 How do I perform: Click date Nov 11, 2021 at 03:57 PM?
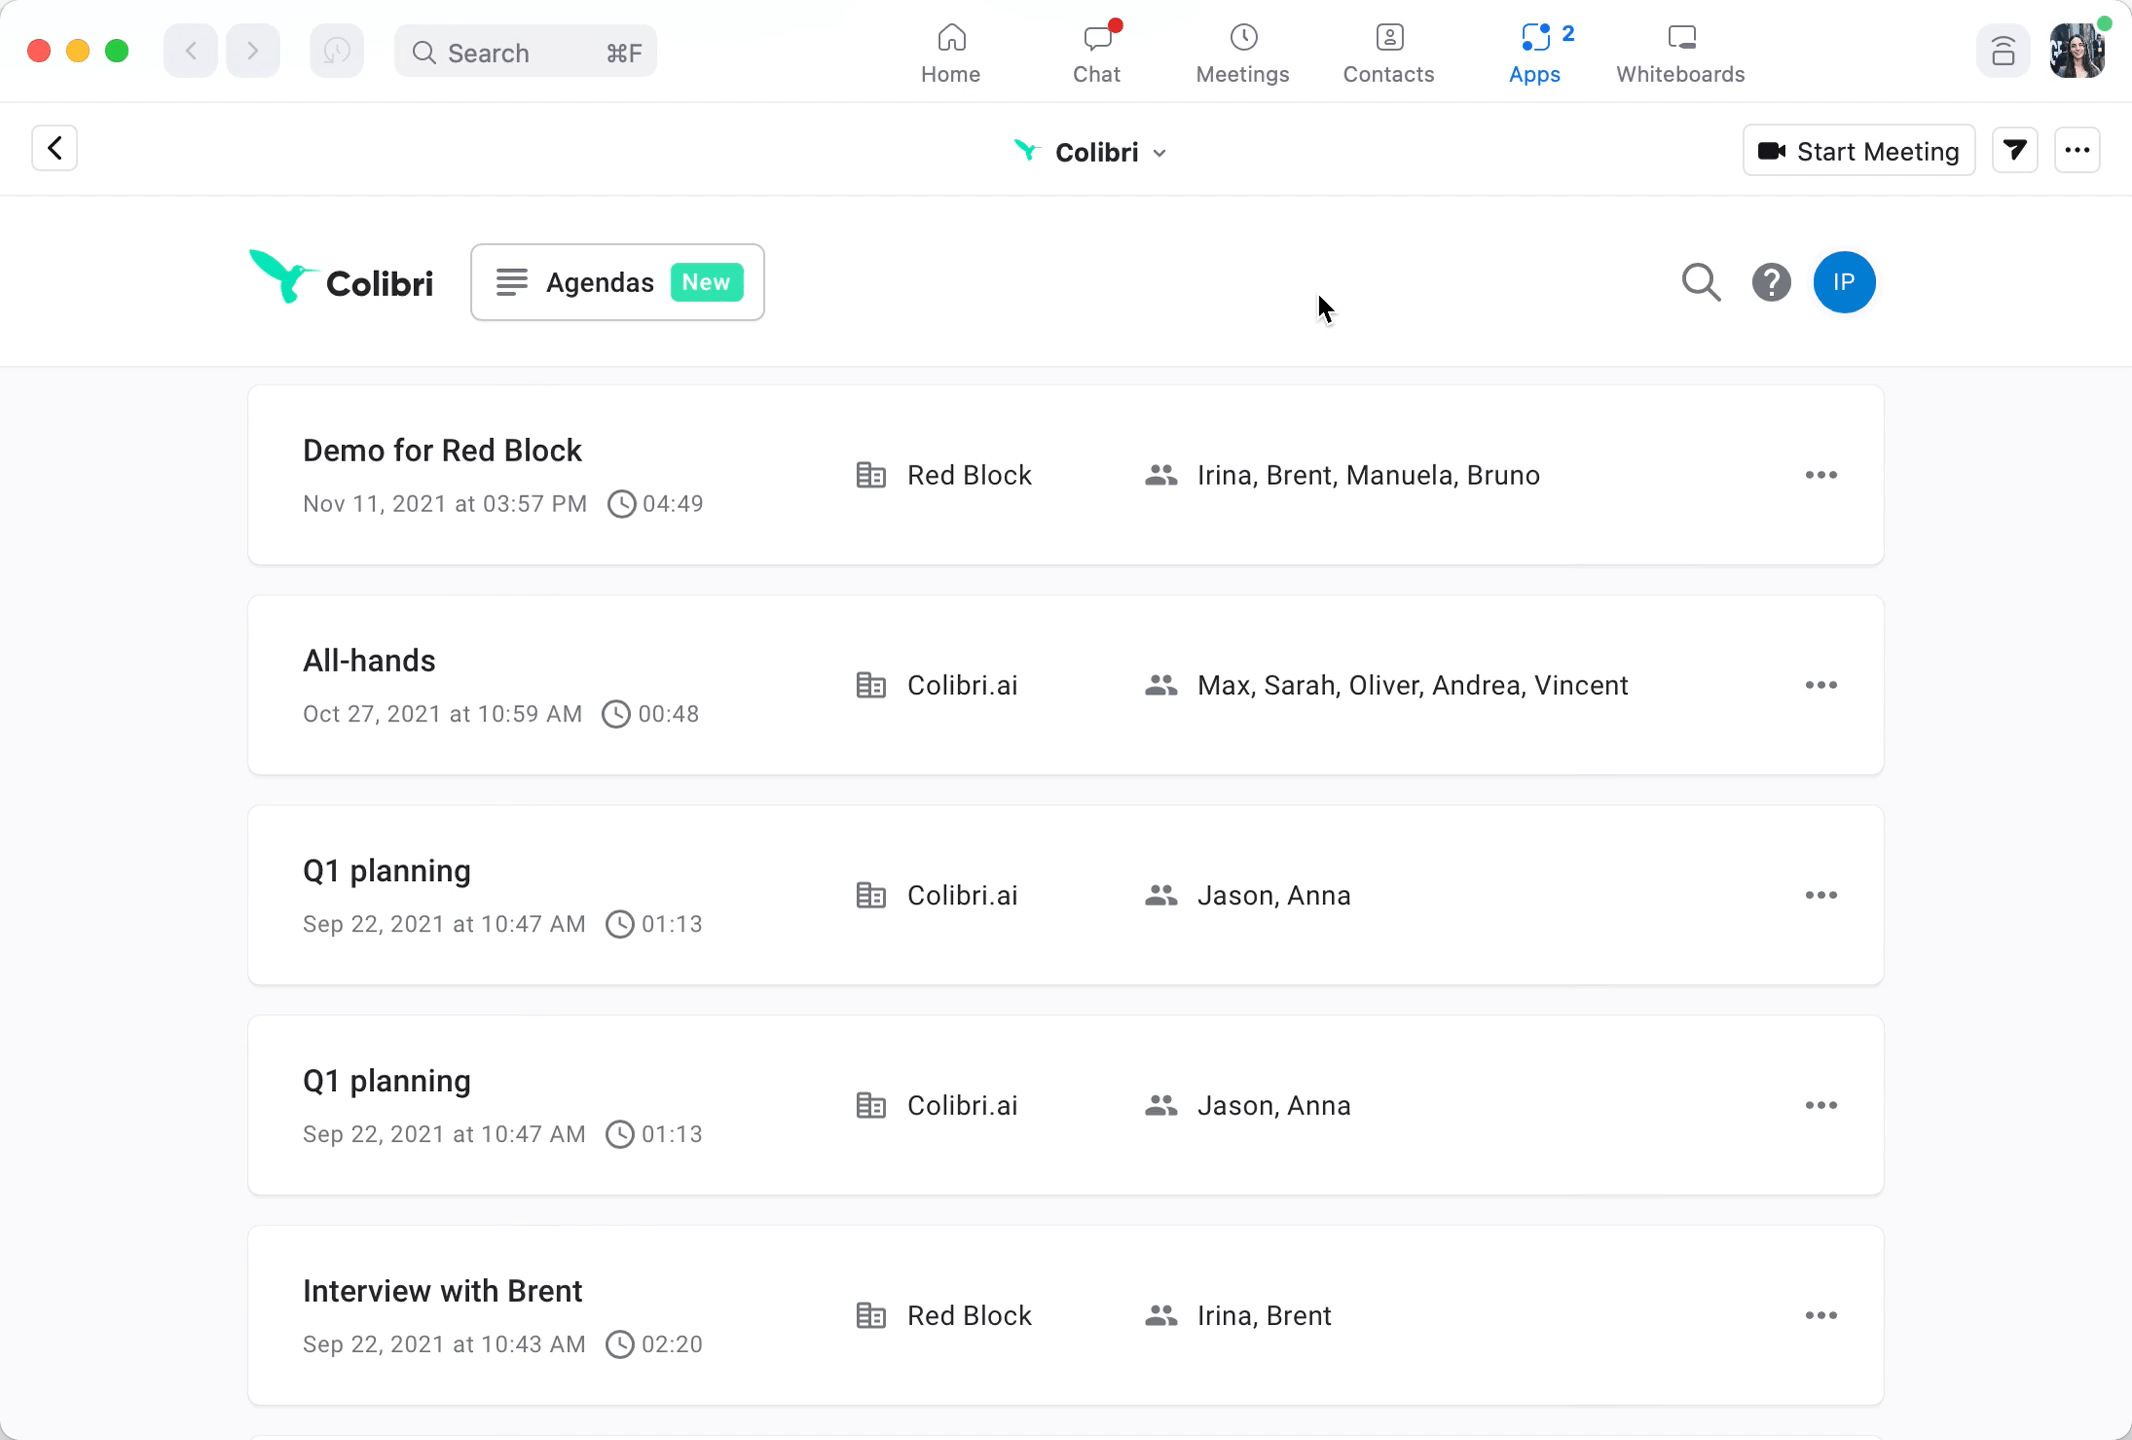445,503
